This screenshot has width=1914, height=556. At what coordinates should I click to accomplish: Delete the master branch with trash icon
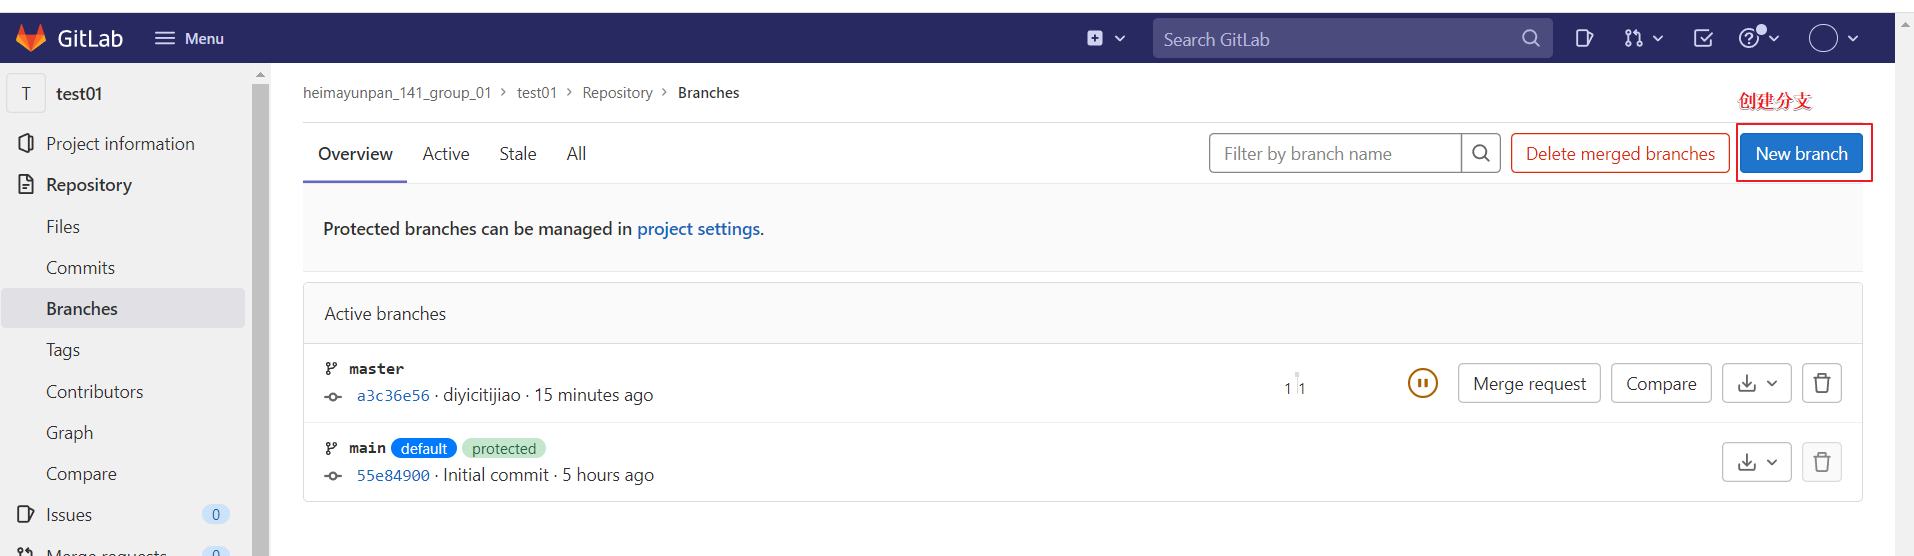pyautogui.click(x=1821, y=384)
